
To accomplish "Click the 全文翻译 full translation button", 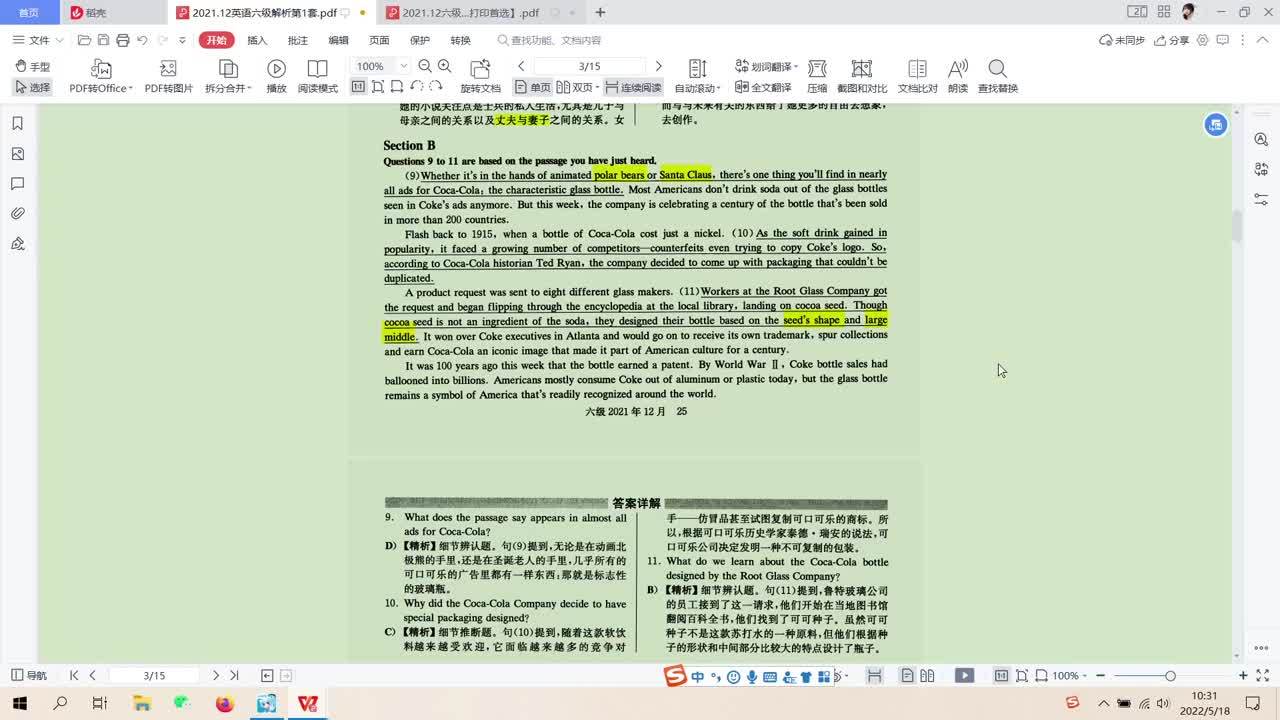I will coord(764,88).
